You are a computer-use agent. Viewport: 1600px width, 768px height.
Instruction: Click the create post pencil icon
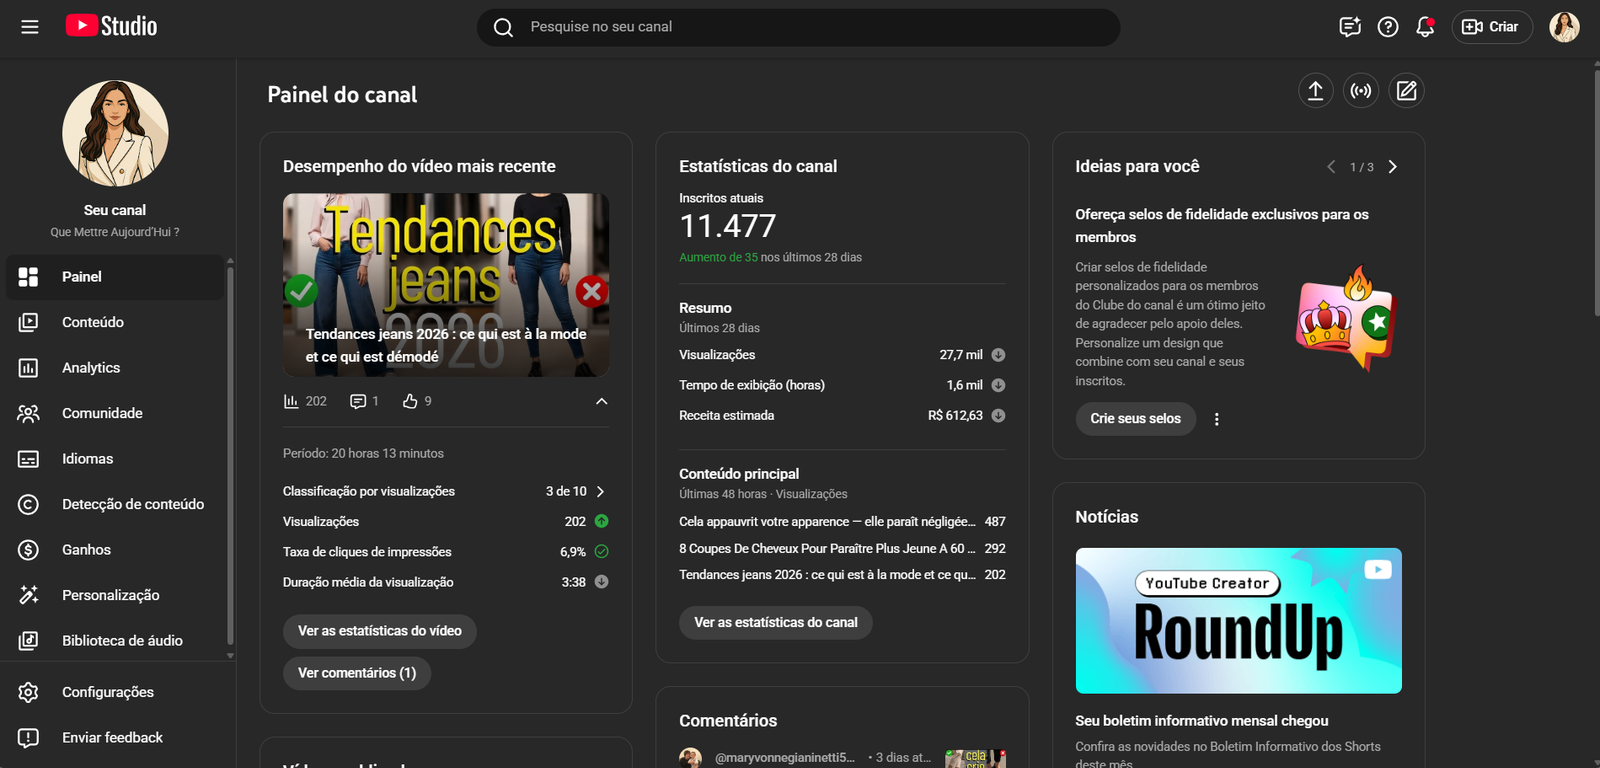(1406, 91)
